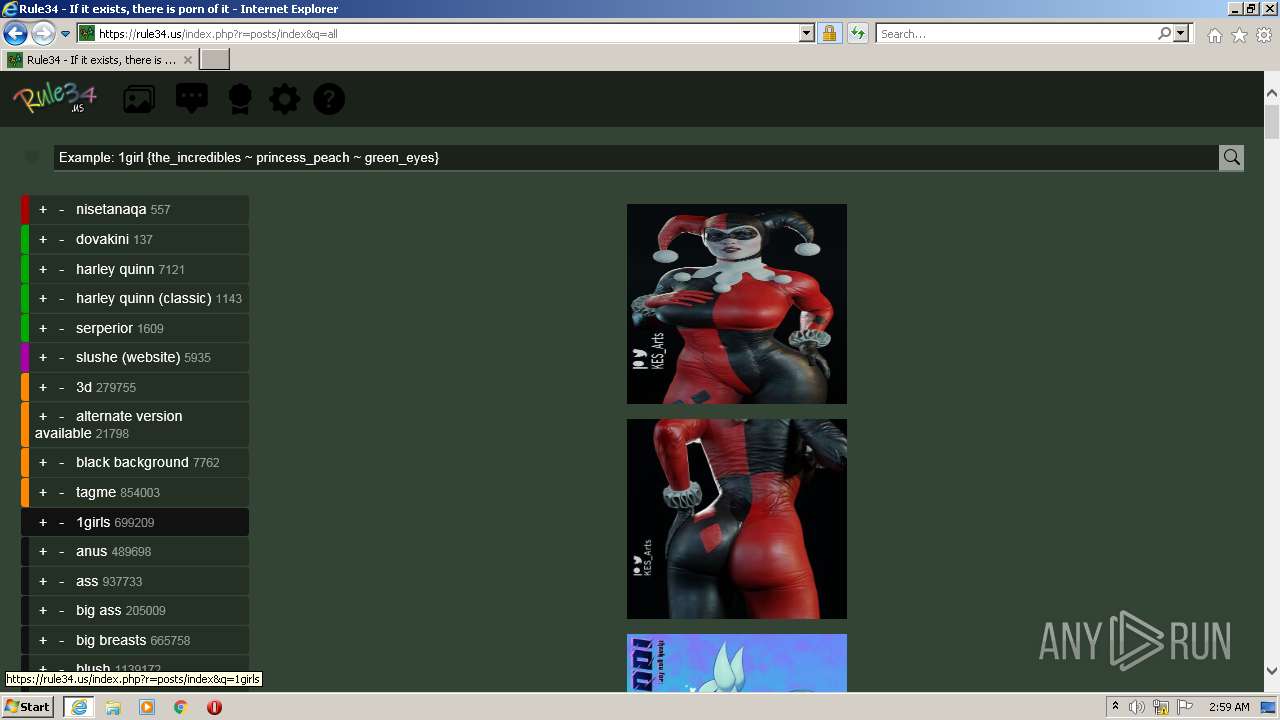Screen dimensions: 1280x720
Task: Click the Rule34 site logo
Action: click(55, 98)
